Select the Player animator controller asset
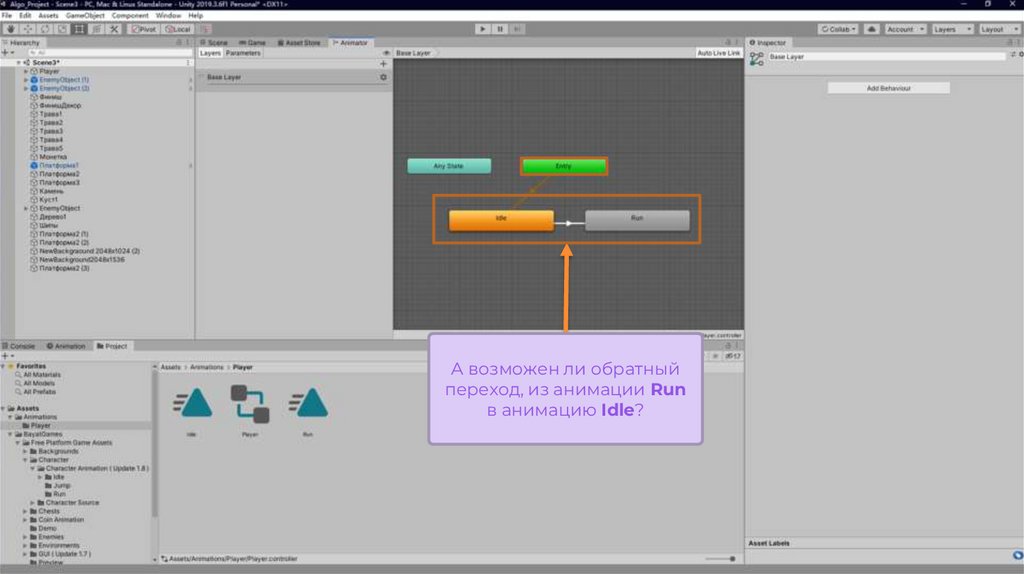Image resolution: width=1024 pixels, height=574 pixels. coord(250,404)
